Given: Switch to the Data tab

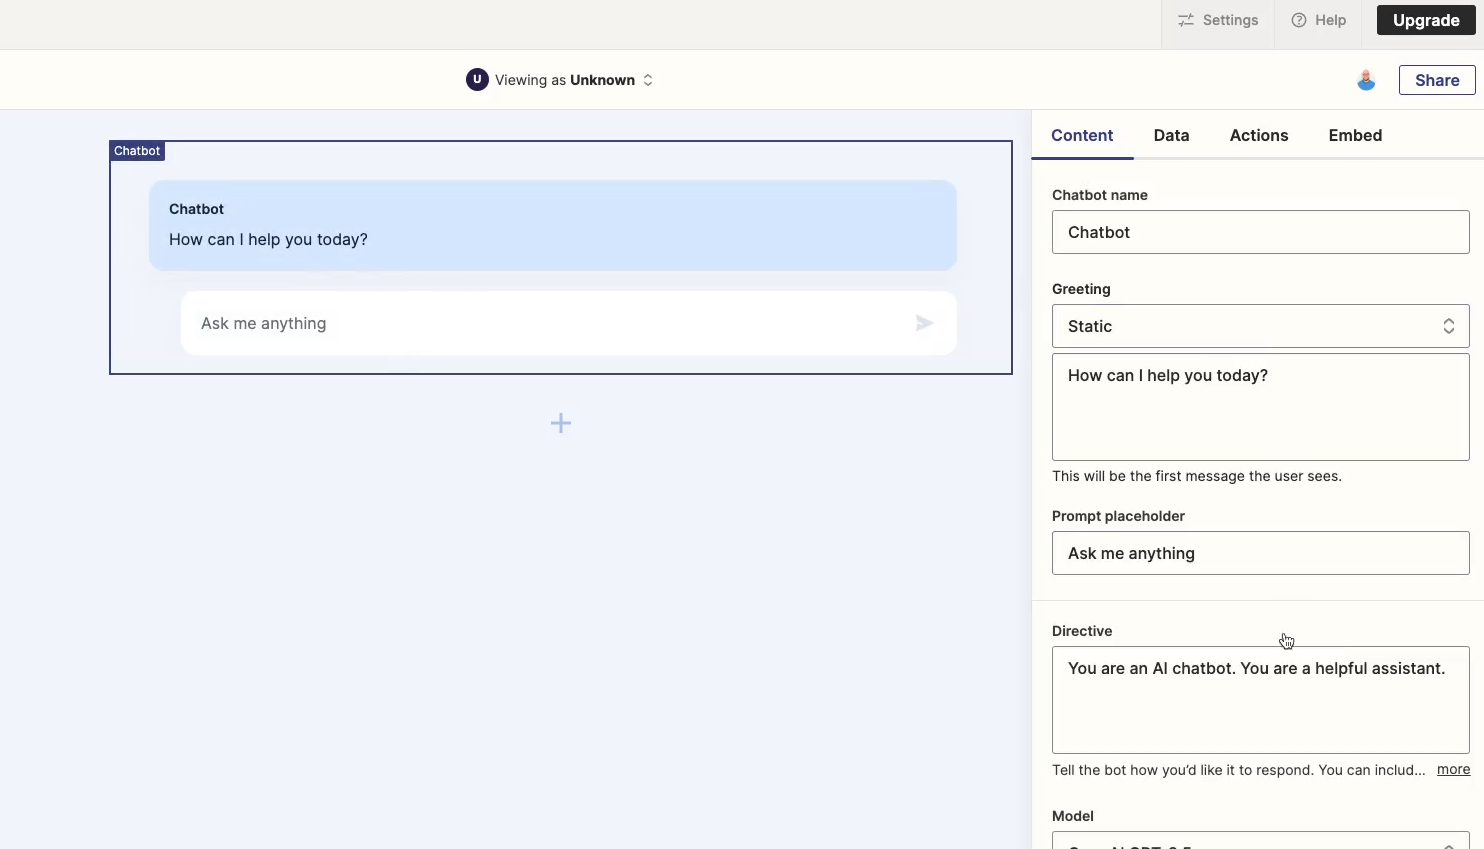Looking at the screenshot, I should click(x=1171, y=135).
